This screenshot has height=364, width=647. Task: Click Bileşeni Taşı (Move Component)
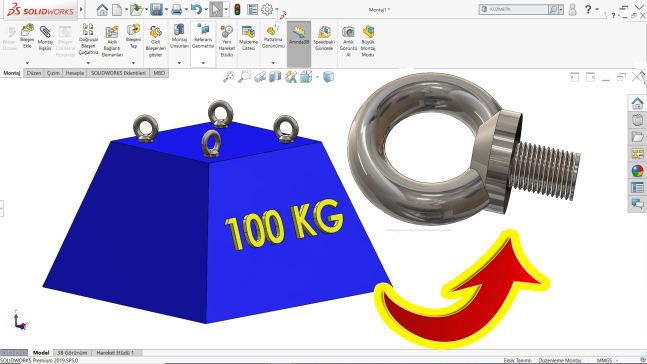[x=133, y=36]
